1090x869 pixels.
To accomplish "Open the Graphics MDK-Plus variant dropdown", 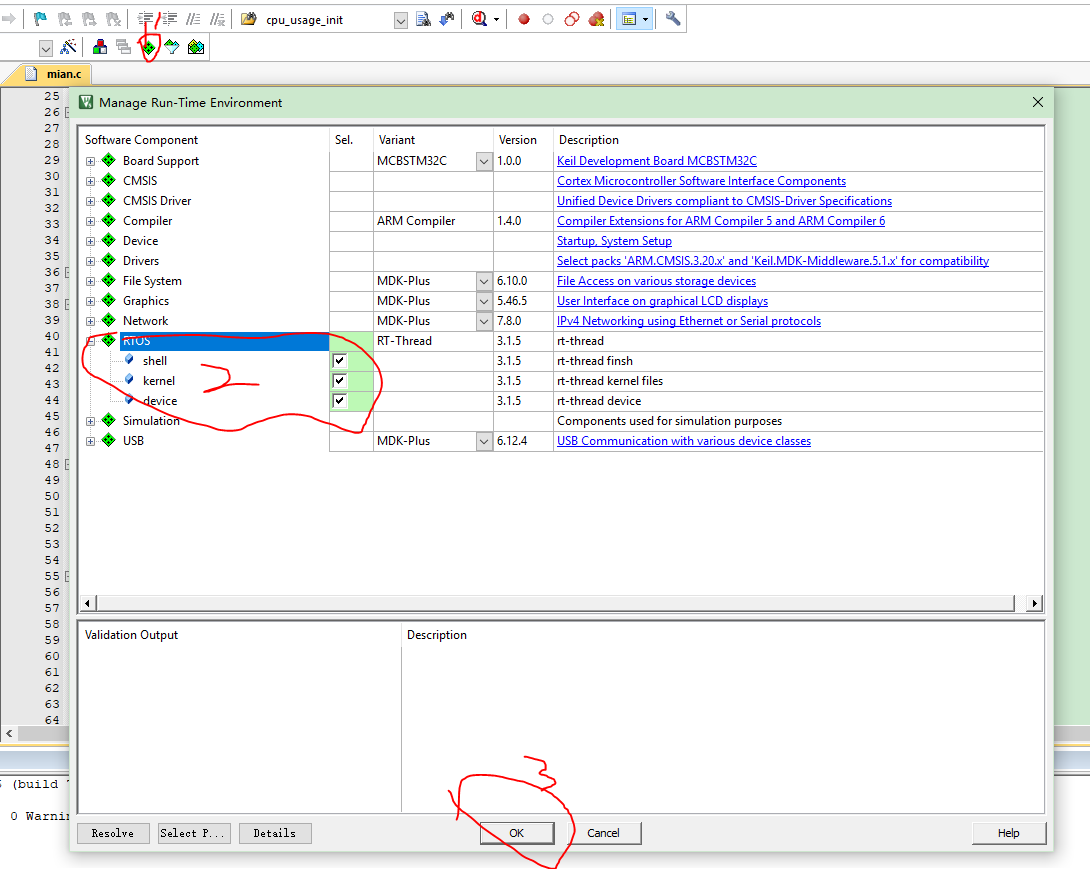I will (484, 302).
